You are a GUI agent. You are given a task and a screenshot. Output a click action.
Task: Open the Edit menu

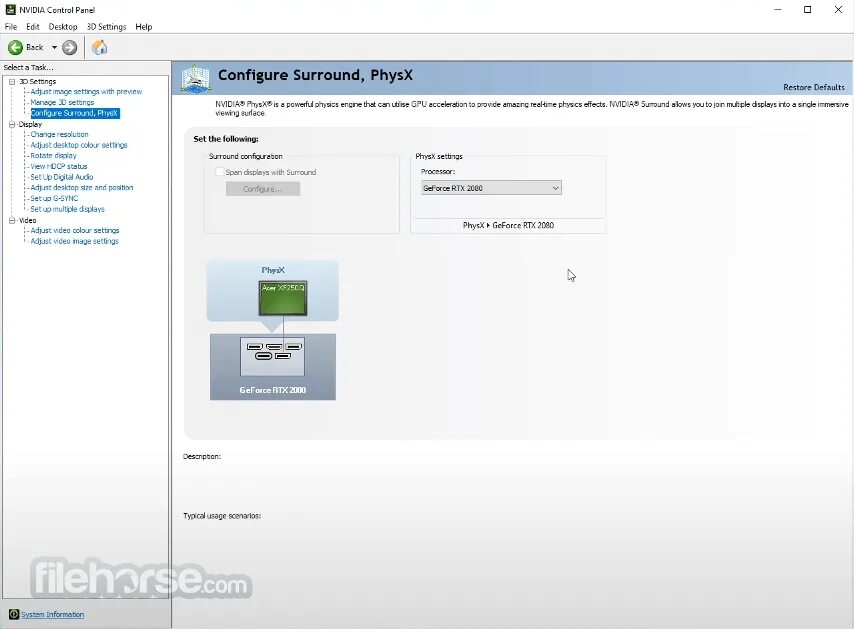(33, 27)
